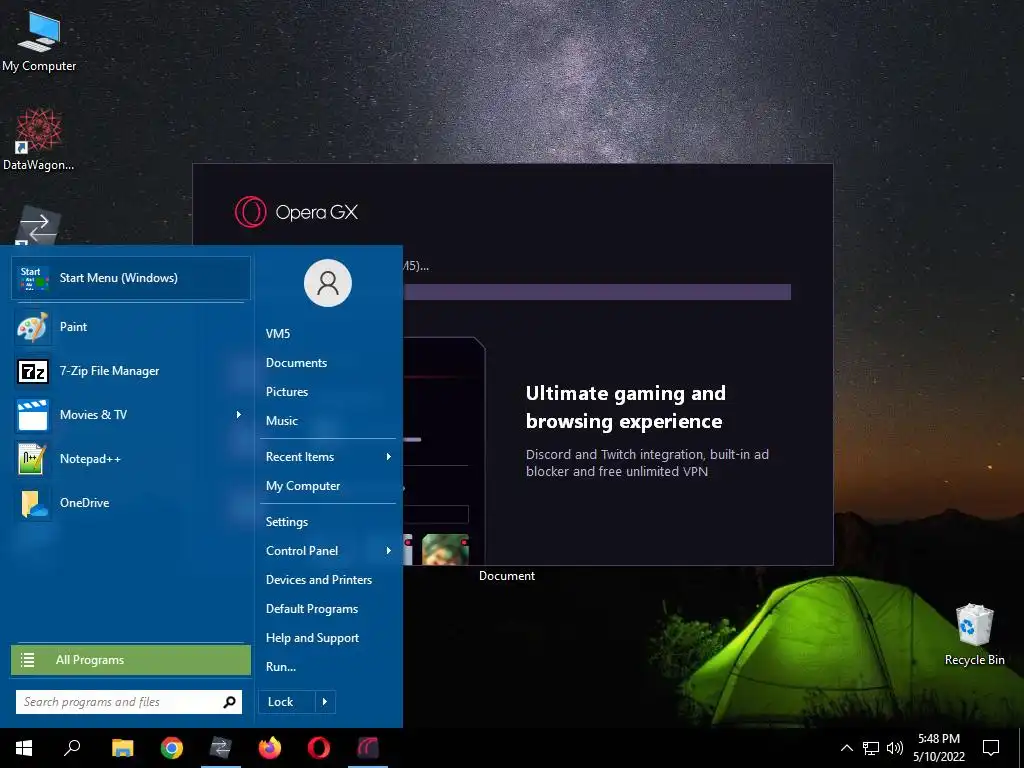This screenshot has width=1024, height=768.
Task: Click the user account avatar picture
Action: pyautogui.click(x=328, y=283)
